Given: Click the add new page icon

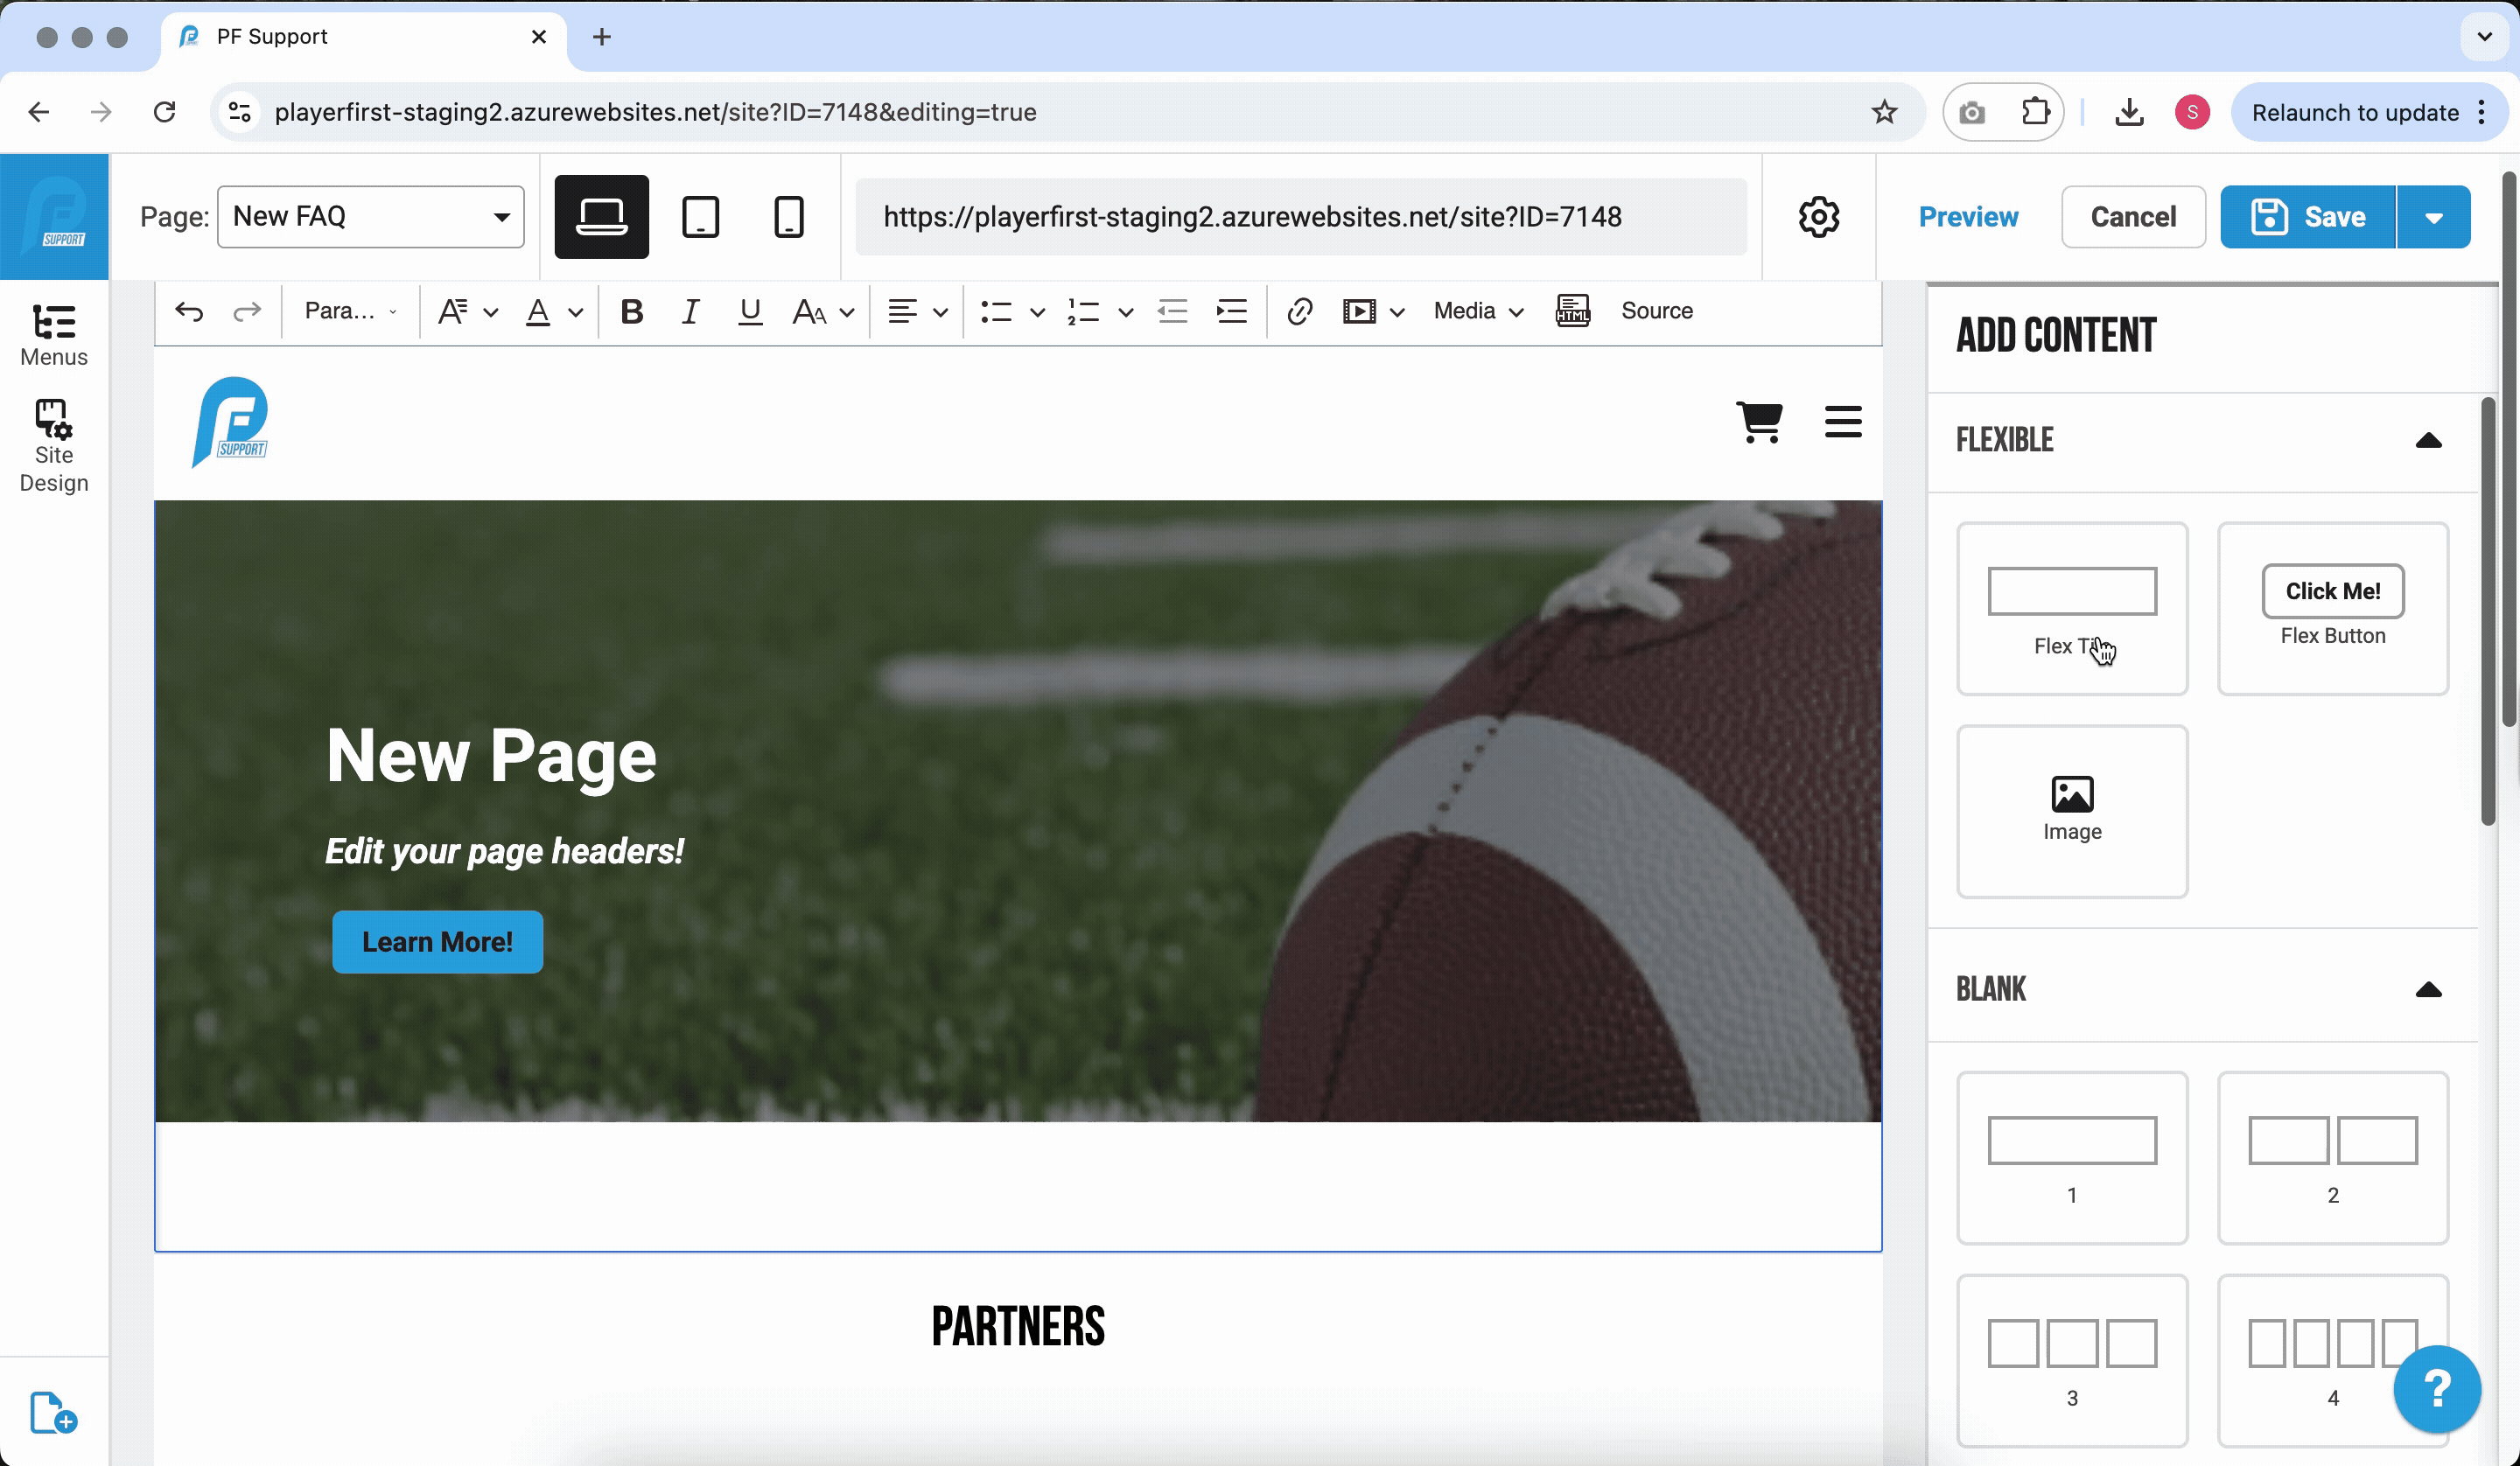Looking at the screenshot, I should click(x=53, y=1412).
